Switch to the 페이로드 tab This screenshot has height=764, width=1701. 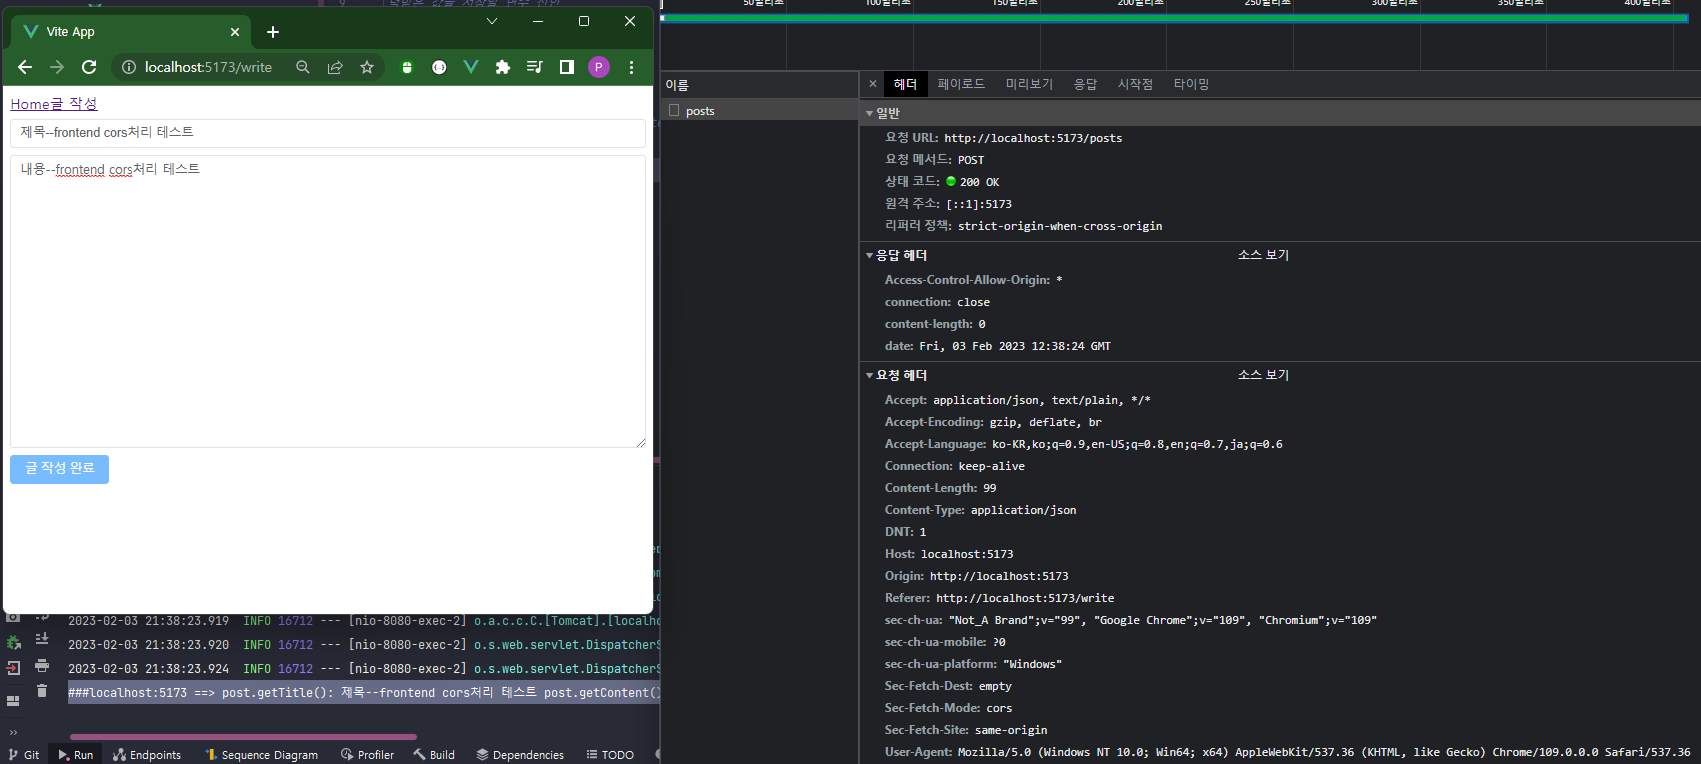(x=961, y=84)
